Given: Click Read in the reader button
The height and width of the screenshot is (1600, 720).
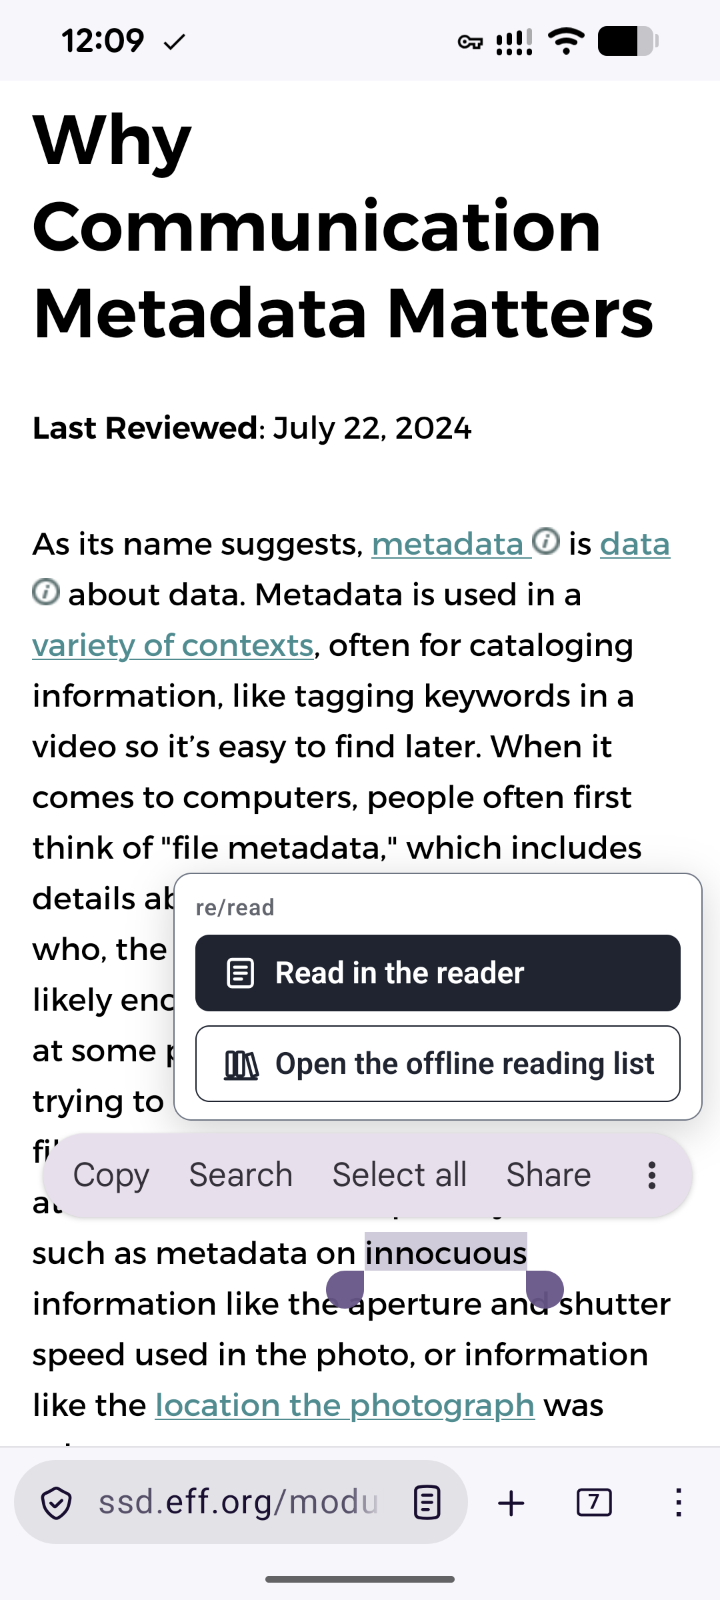Looking at the screenshot, I should 438,973.
